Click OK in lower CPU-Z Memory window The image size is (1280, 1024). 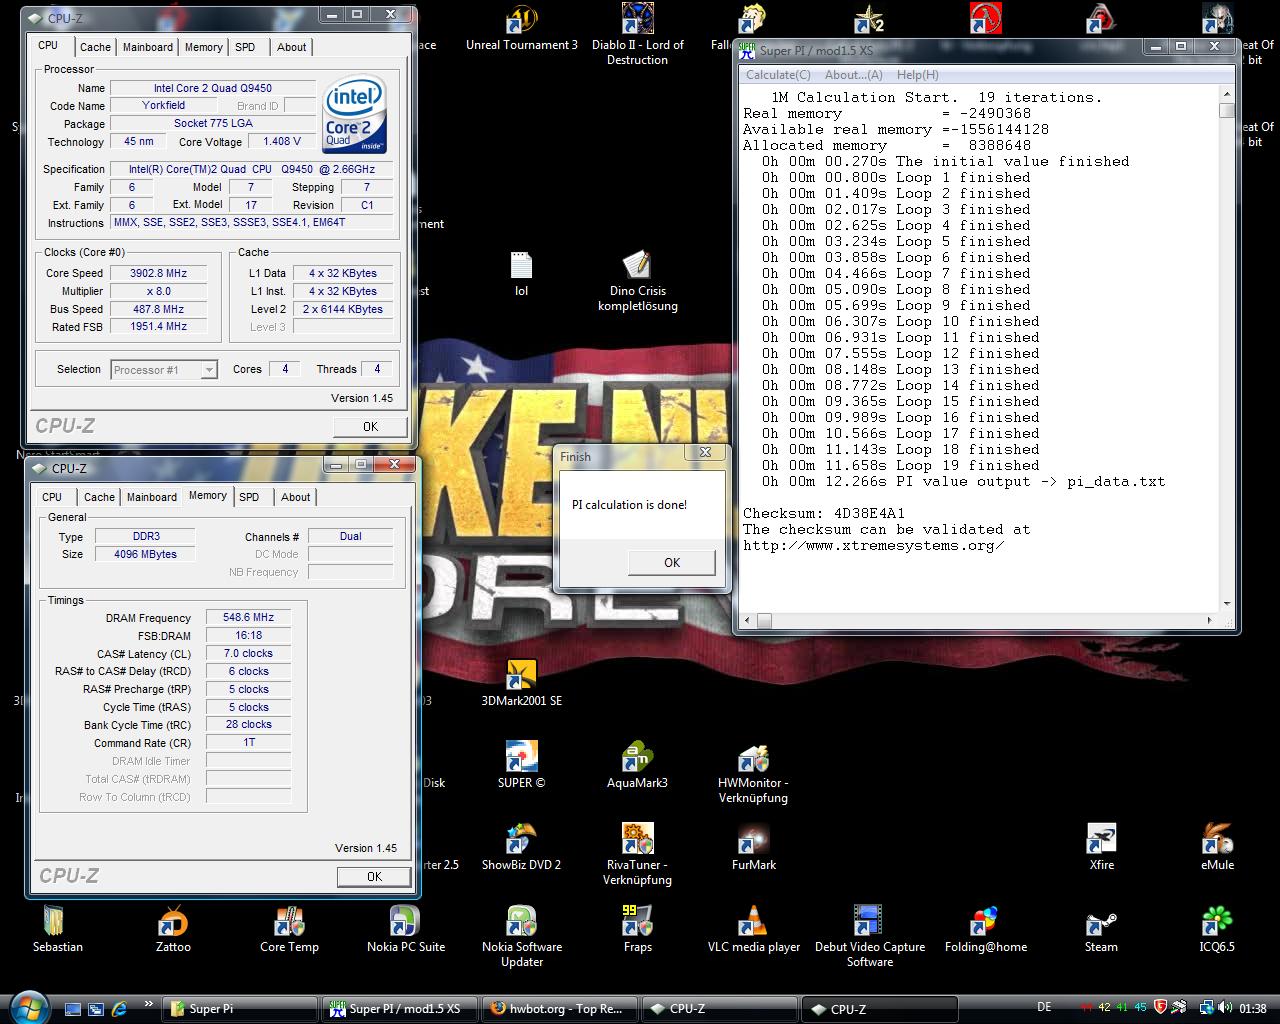click(x=374, y=876)
